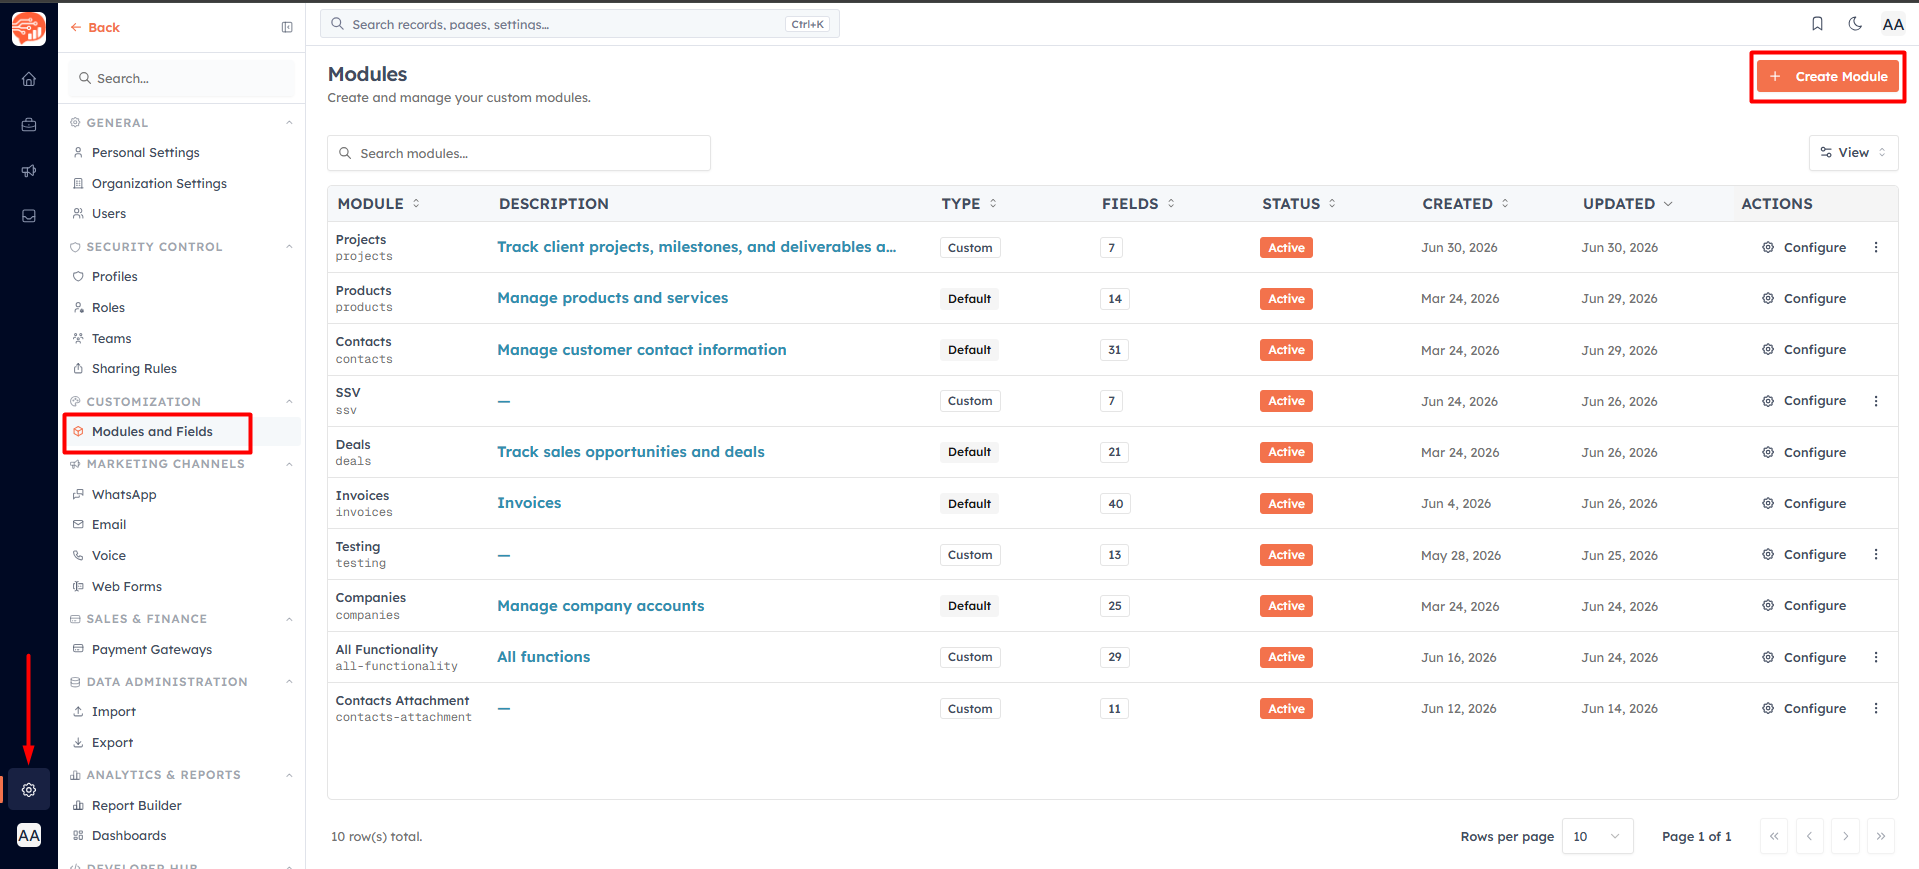Open Roles in sidebar
The image size is (1919, 869).
108,307
